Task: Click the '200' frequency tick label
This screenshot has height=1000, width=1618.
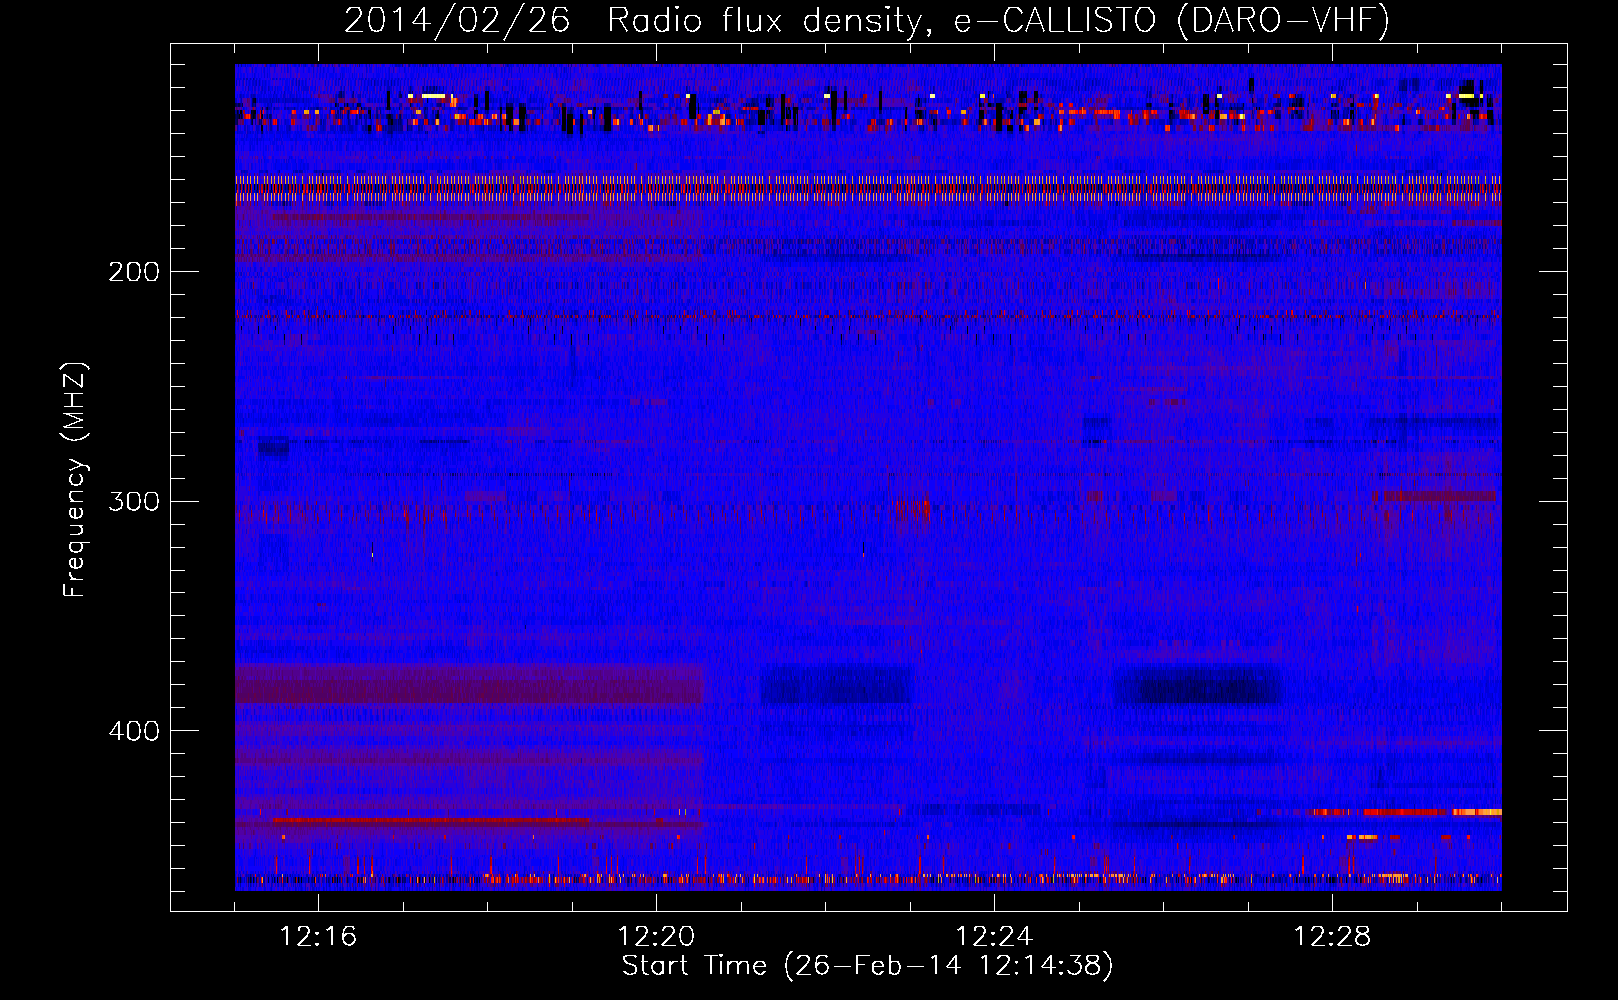Action: click(134, 272)
